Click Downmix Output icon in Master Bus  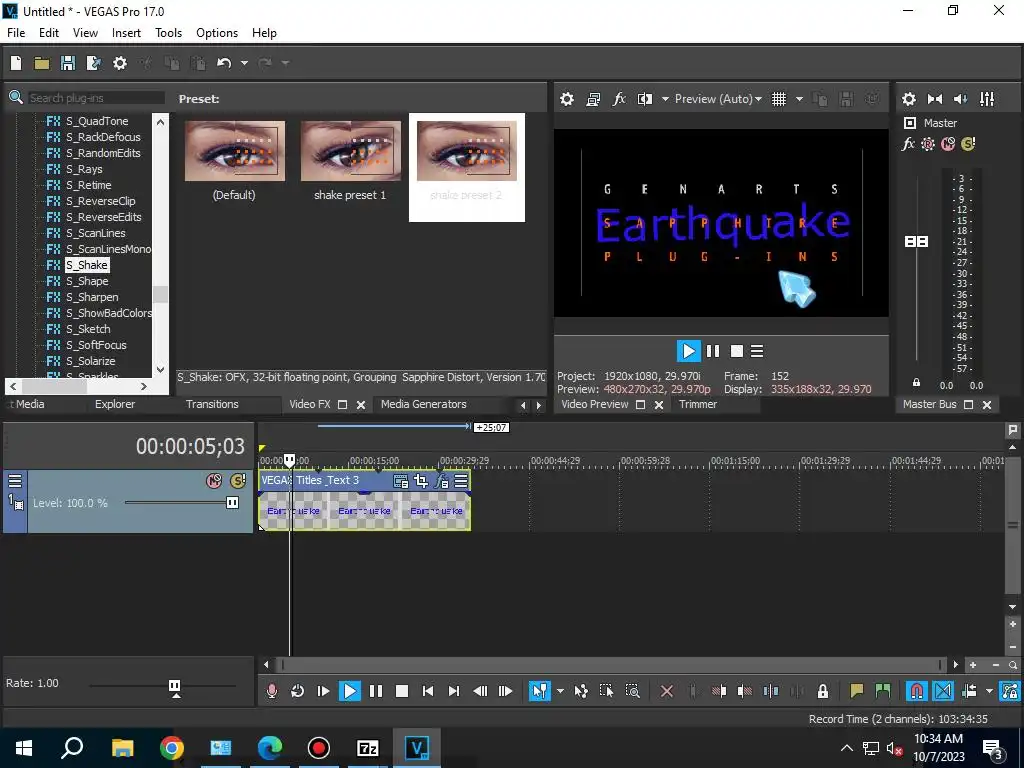[935, 99]
